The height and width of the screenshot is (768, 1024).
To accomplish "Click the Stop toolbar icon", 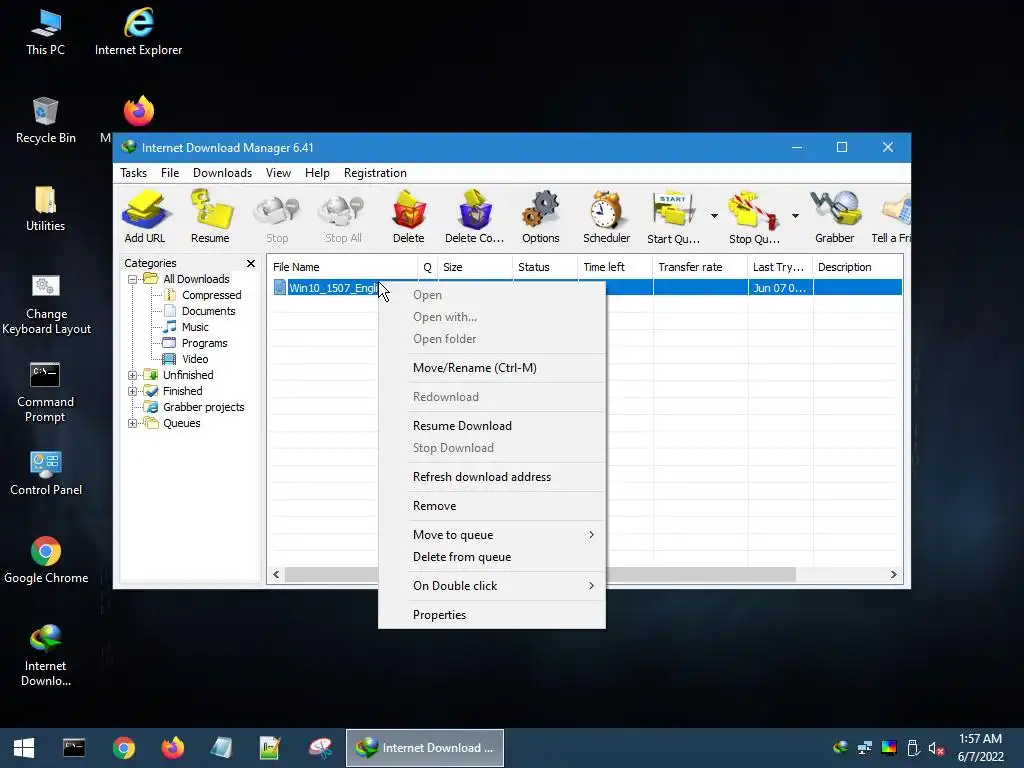I will (277, 216).
